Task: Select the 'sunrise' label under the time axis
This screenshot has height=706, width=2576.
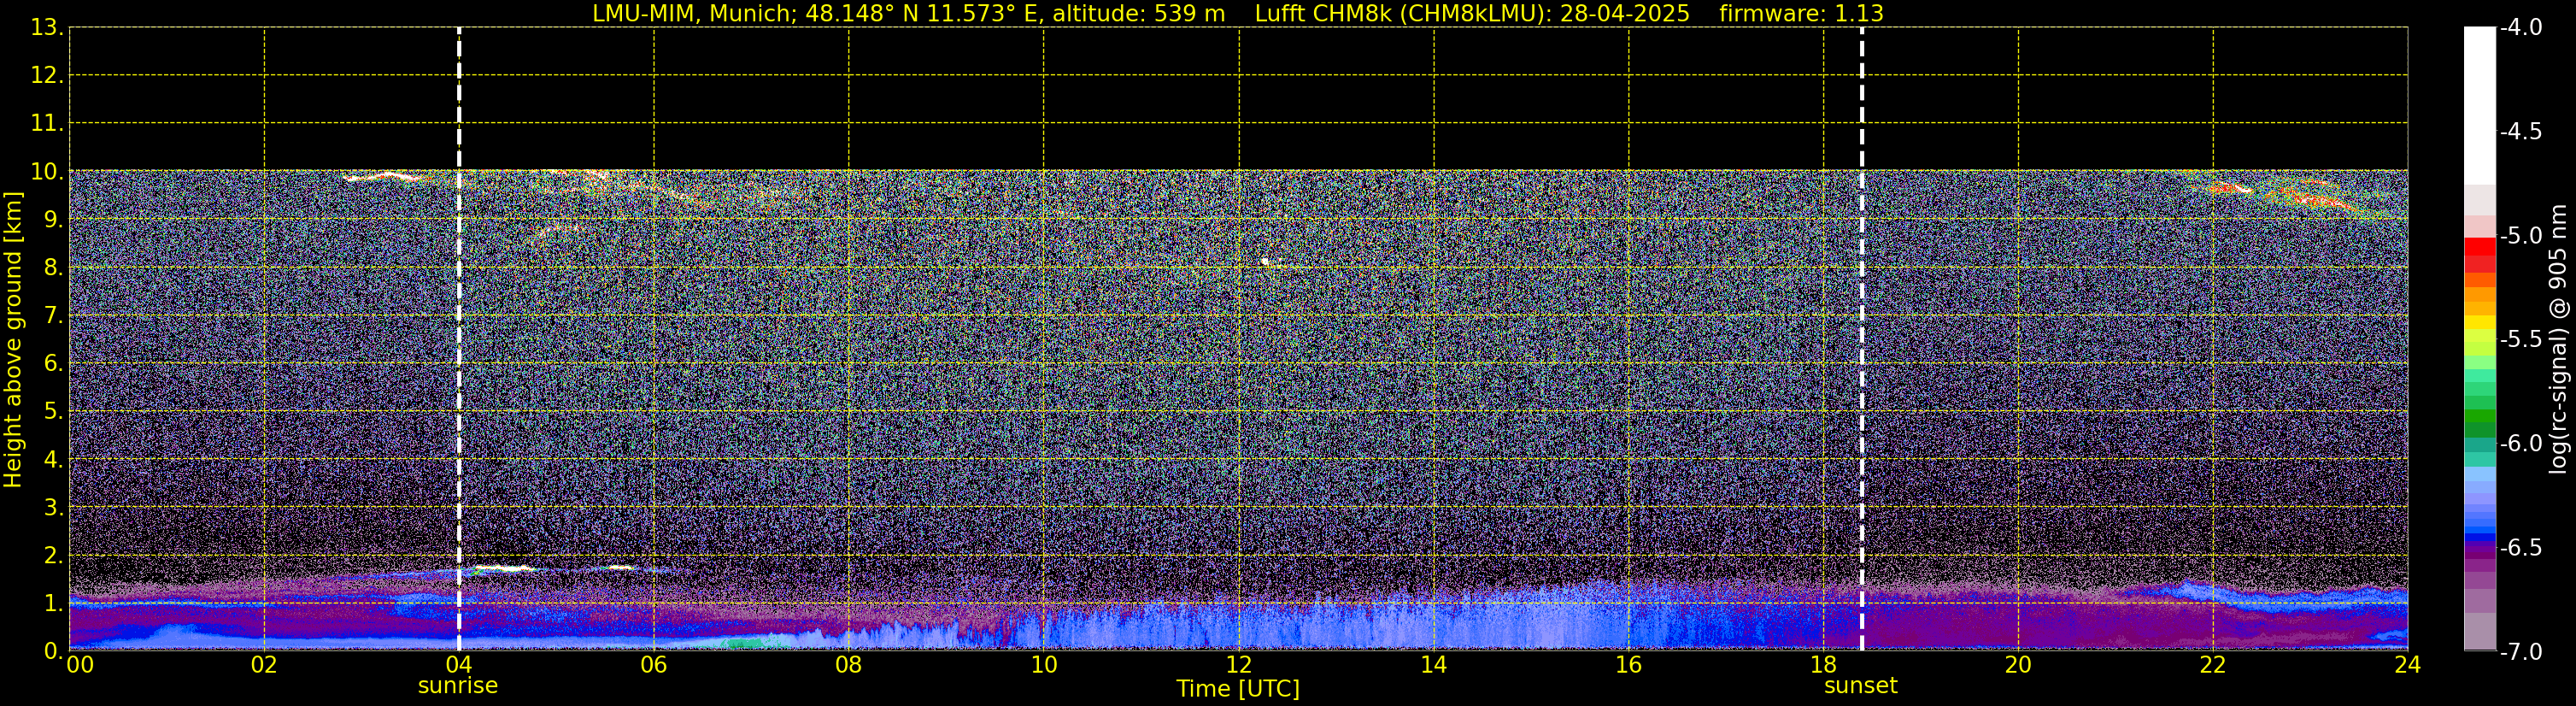Action: (x=458, y=686)
